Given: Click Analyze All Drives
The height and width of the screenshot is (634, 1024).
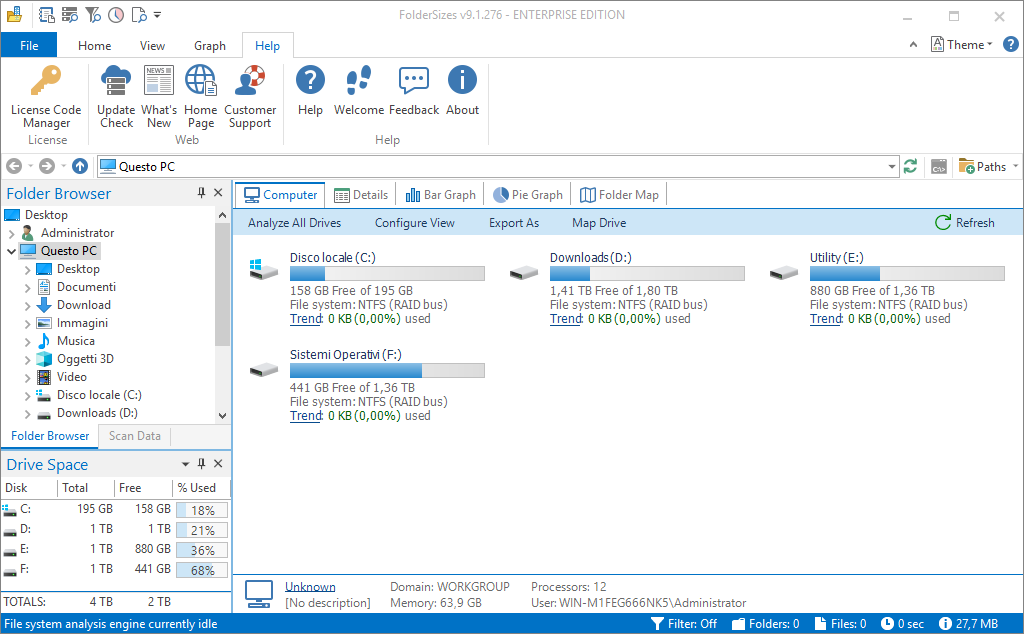Looking at the screenshot, I should pyautogui.click(x=295, y=223).
